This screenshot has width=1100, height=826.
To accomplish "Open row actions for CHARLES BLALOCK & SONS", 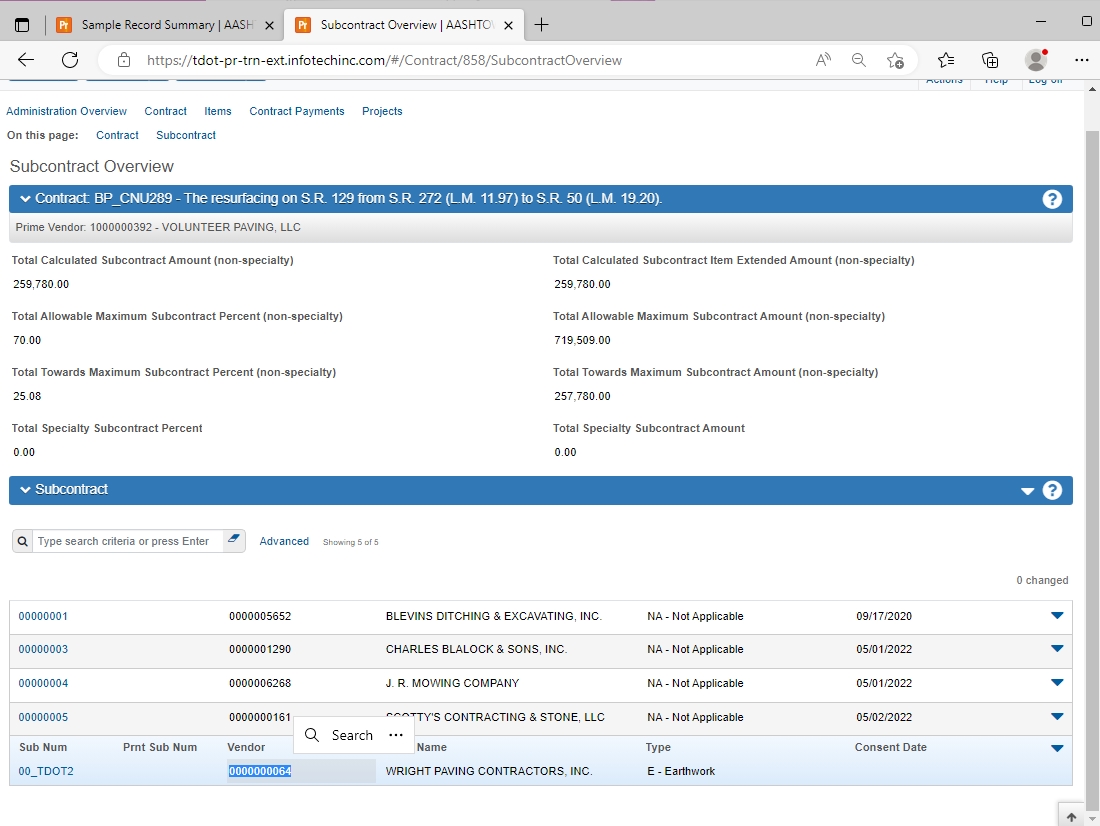I will pyautogui.click(x=1057, y=648).
